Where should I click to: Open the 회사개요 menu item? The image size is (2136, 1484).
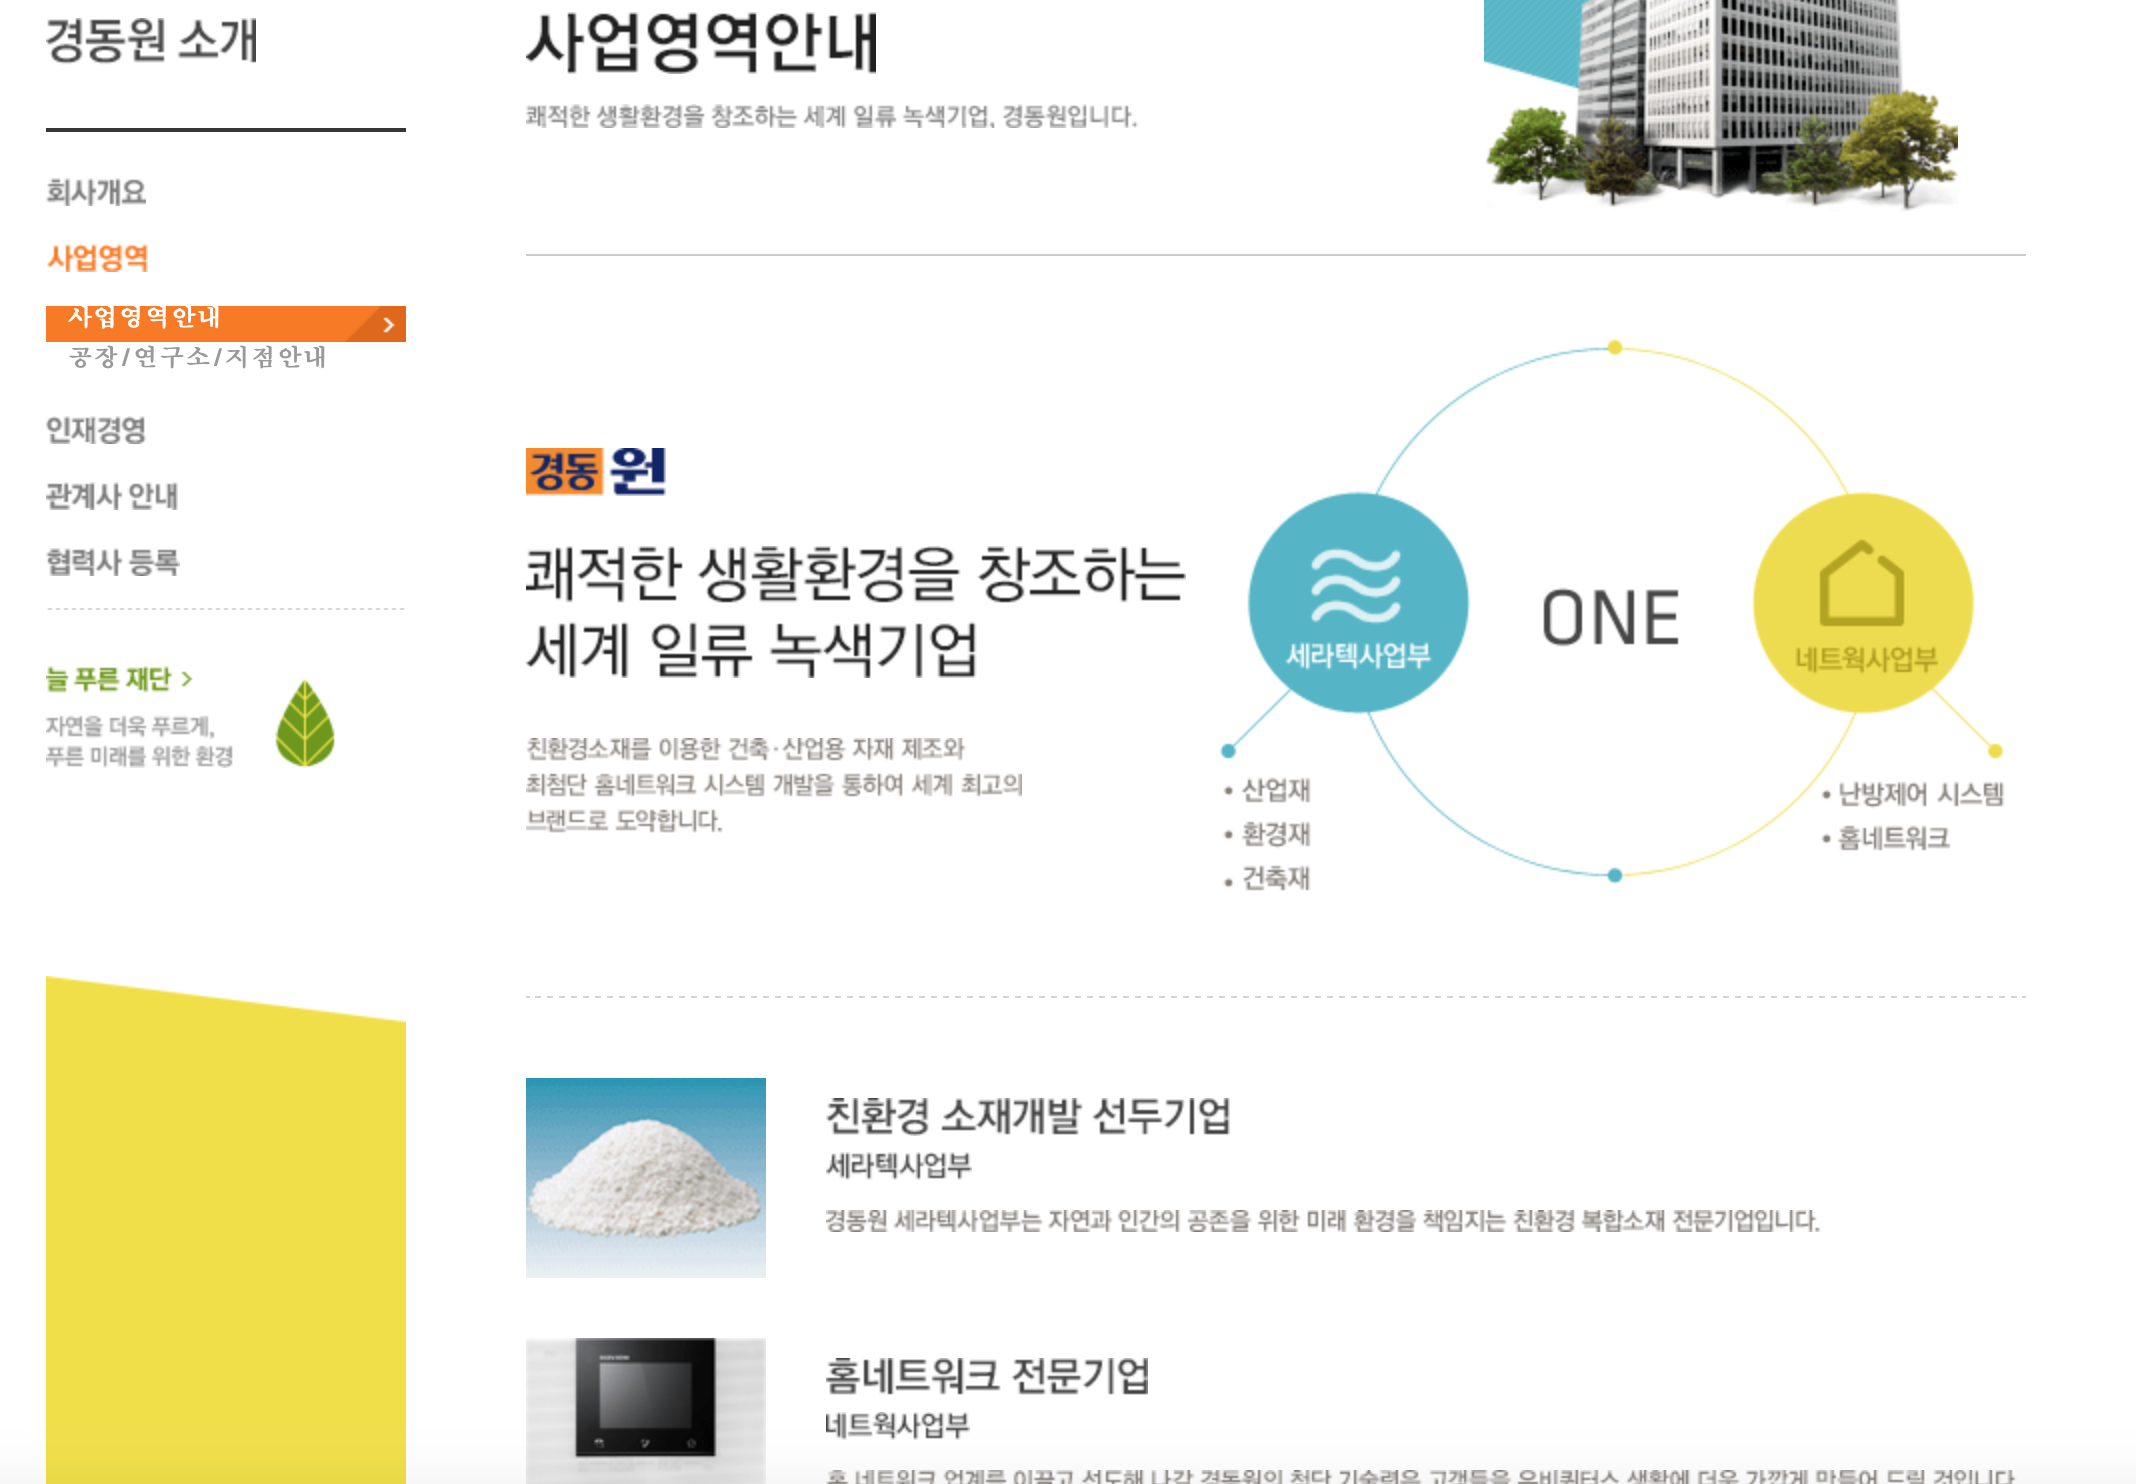tap(96, 192)
